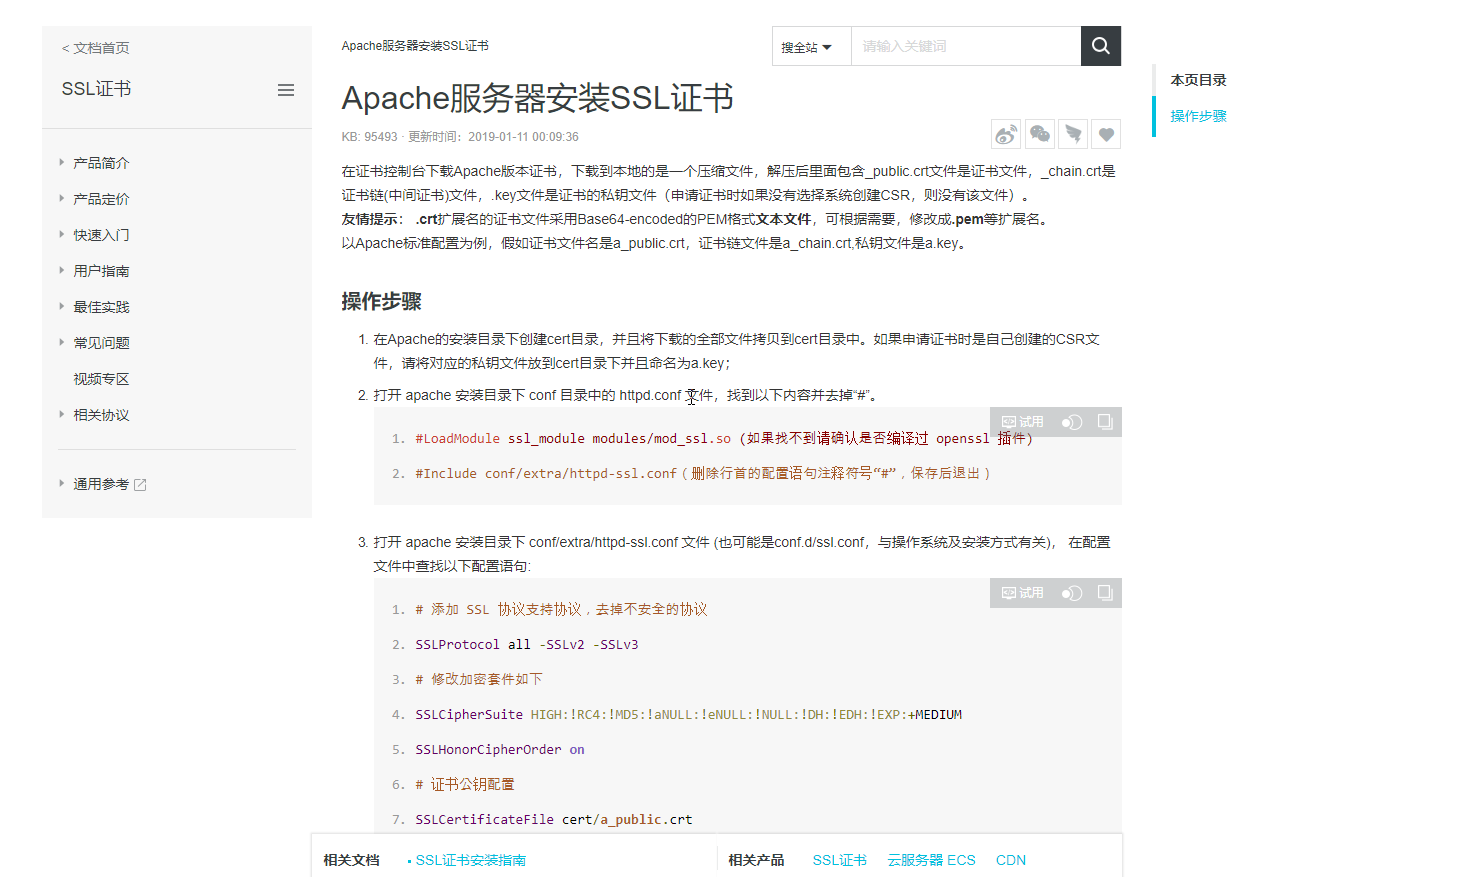Click the SSL证书 sidebar title

[96, 89]
